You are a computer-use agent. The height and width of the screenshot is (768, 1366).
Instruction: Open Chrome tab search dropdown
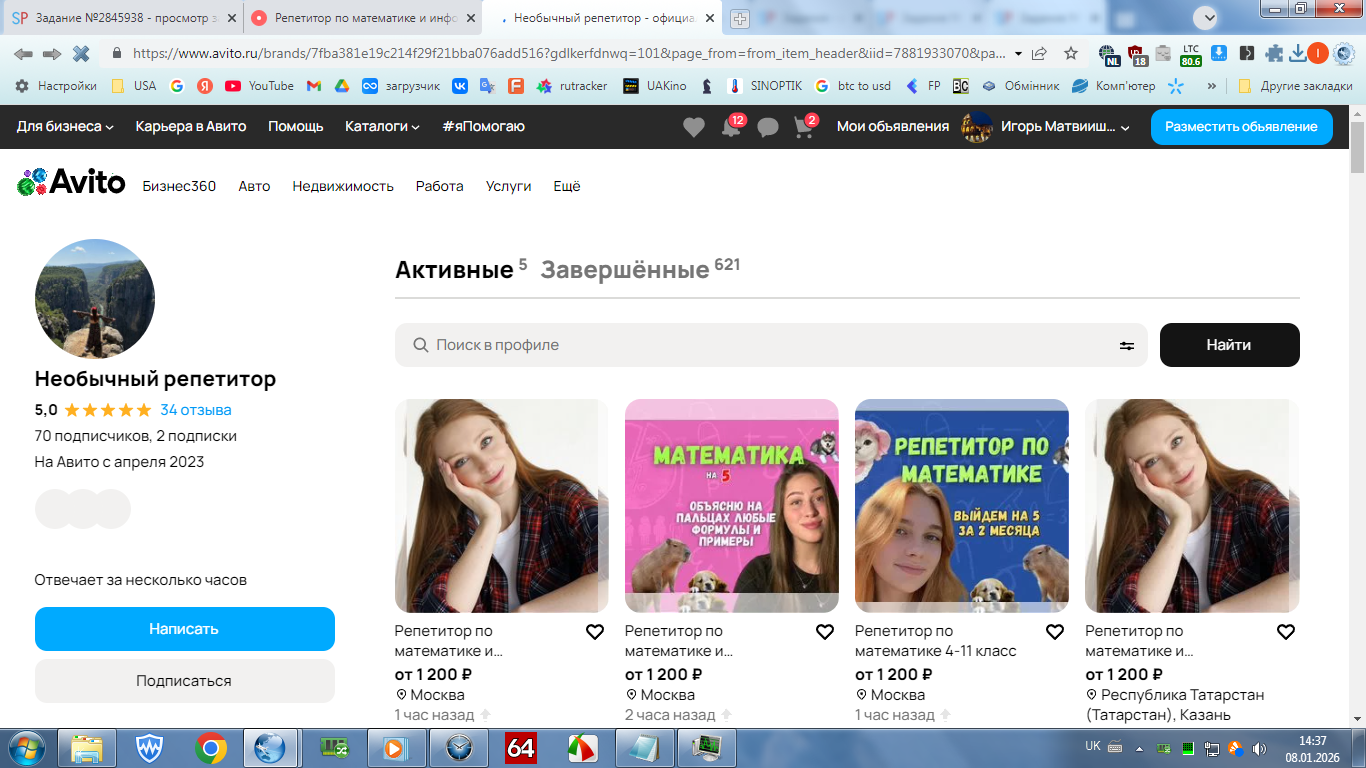[1207, 17]
